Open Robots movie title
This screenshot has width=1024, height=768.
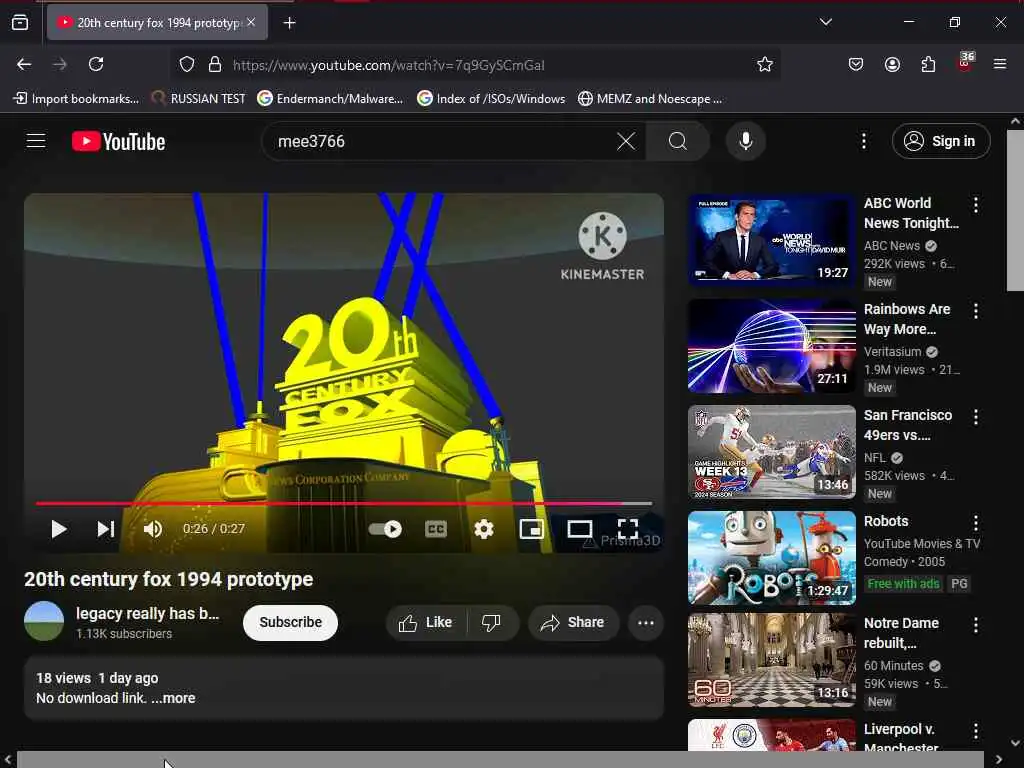click(x=886, y=521)
